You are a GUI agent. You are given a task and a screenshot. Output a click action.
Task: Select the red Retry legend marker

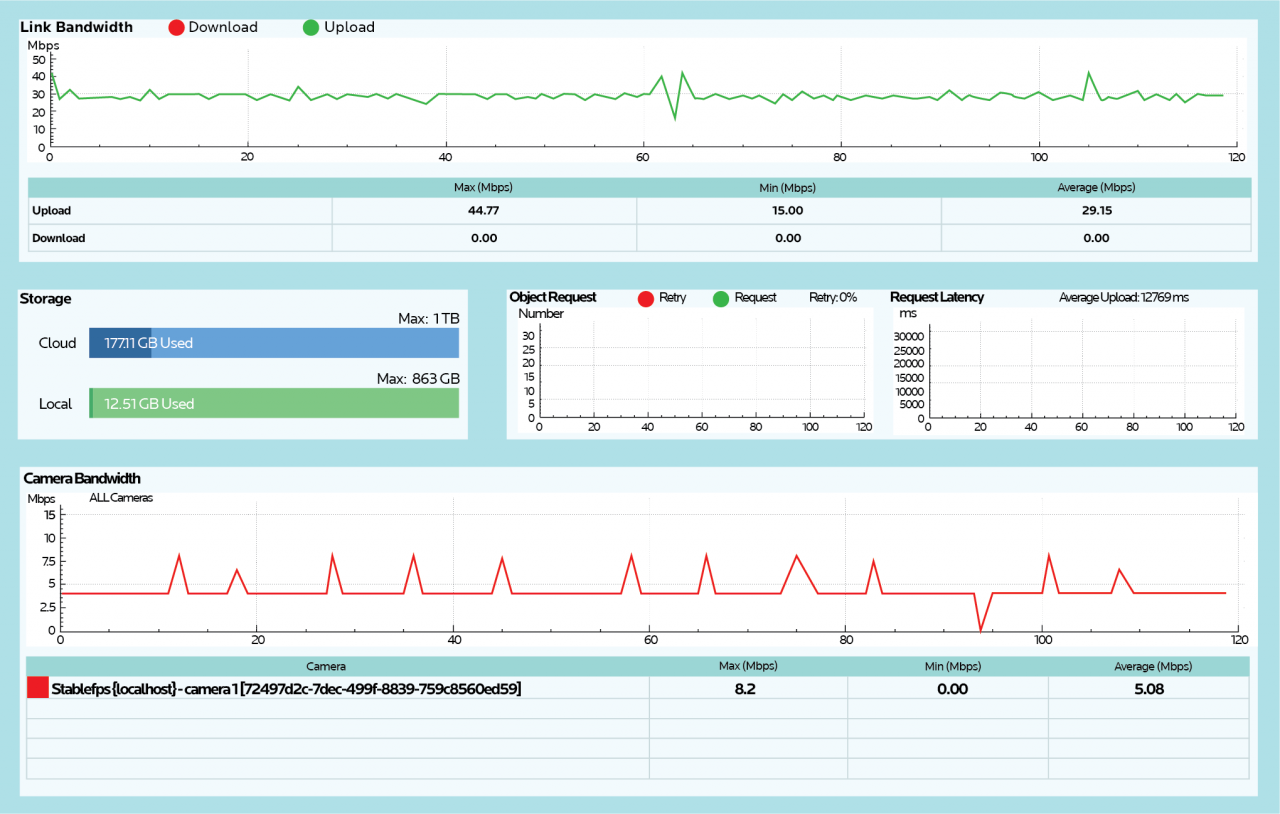point(646,297)
